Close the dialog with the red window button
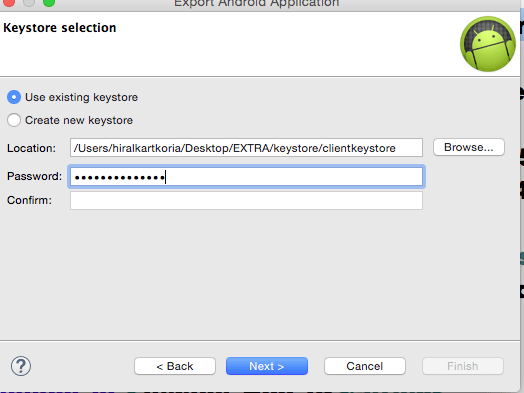Screen dimensions: 524x393 (9, 2)
